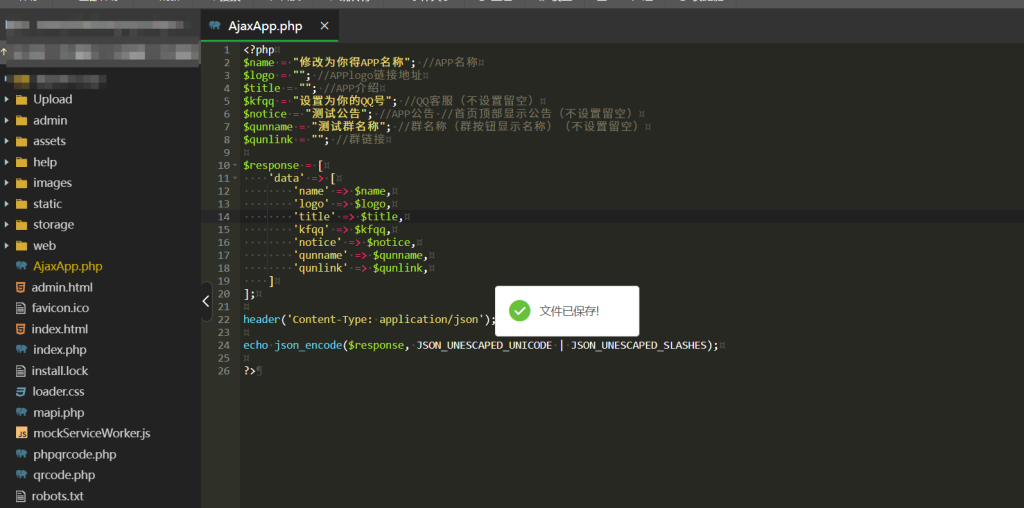Open qrcode.php from the file tree
Image resolution: width=1024 pixels, height=508 pixels.
click(64, 475)
